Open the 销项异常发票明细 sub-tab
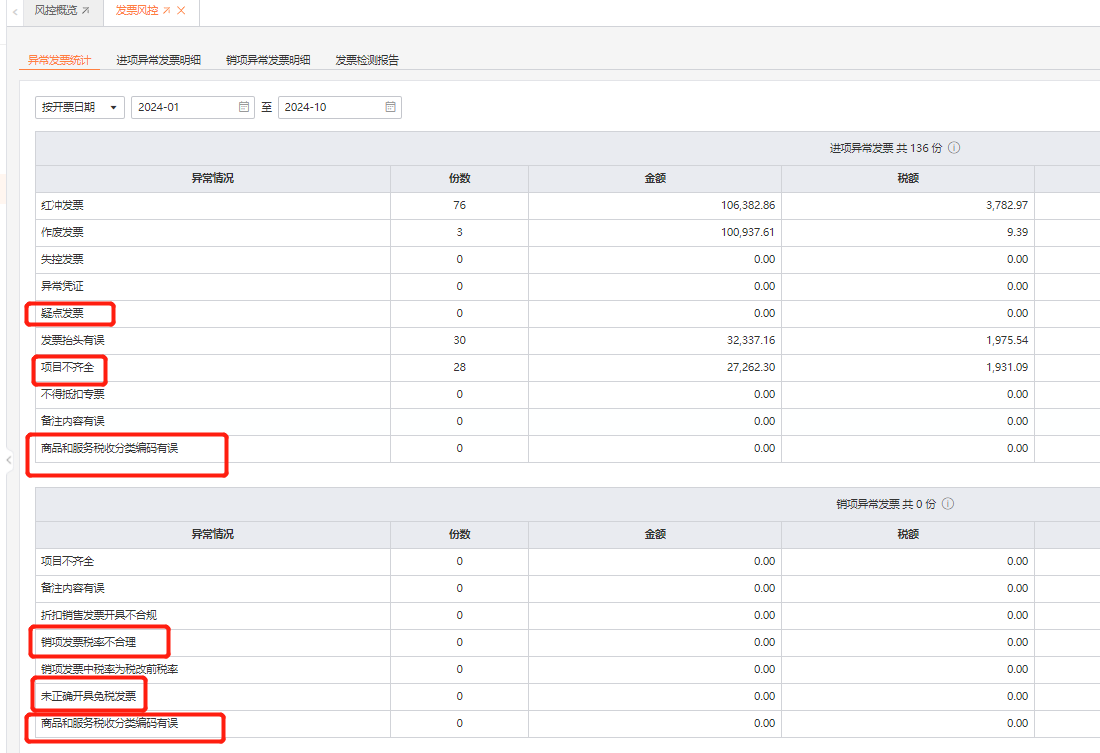This screenshot has width=1100, height=753. pos(268,60)
